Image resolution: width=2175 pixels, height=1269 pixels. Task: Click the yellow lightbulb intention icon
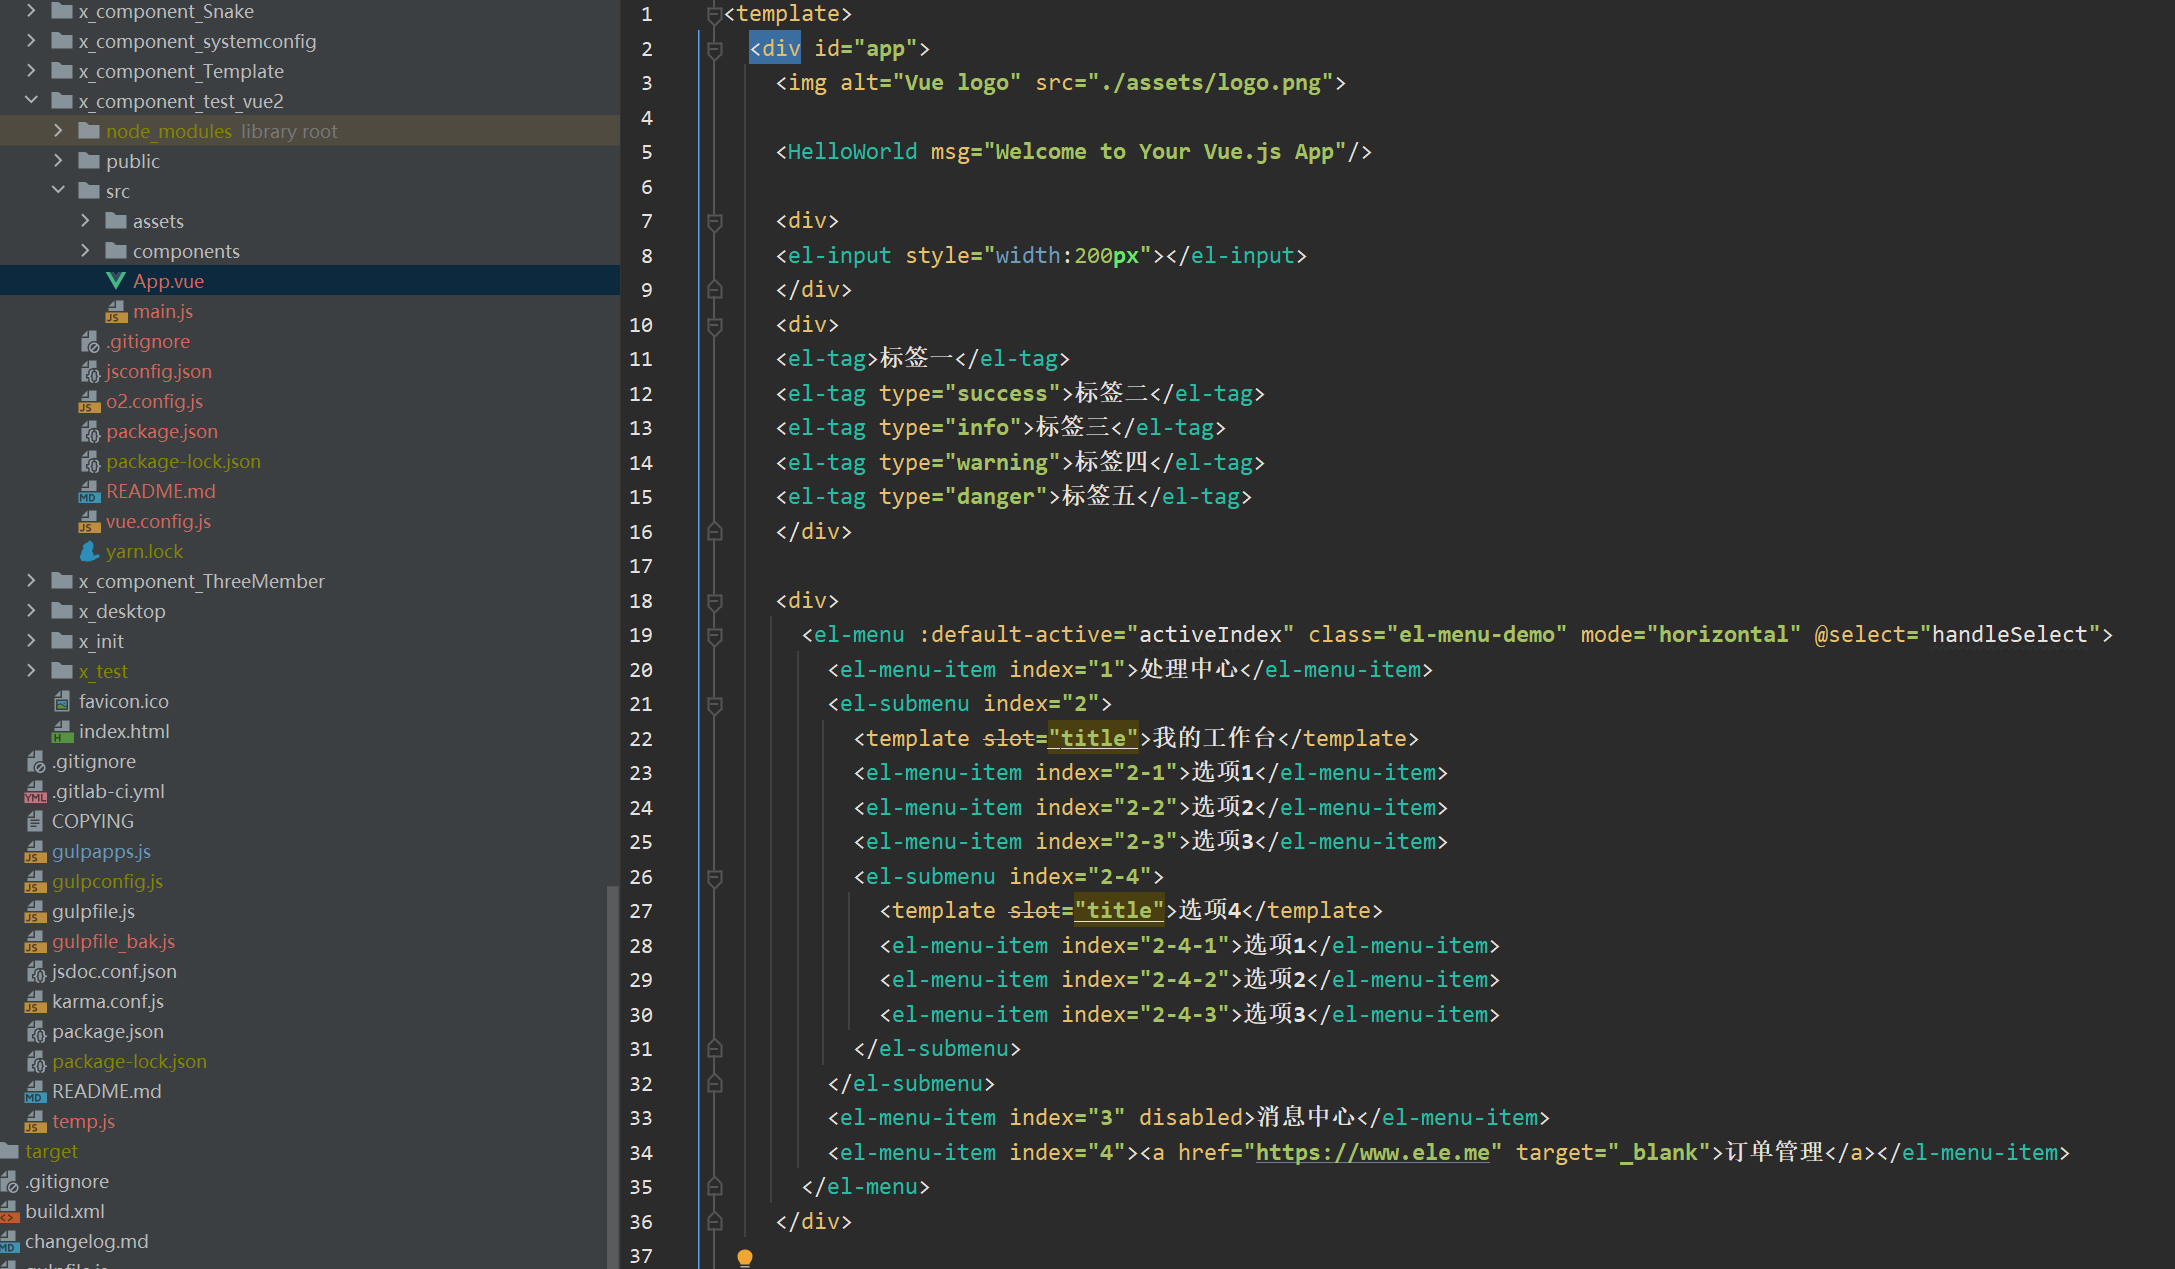click(744, 1257)
